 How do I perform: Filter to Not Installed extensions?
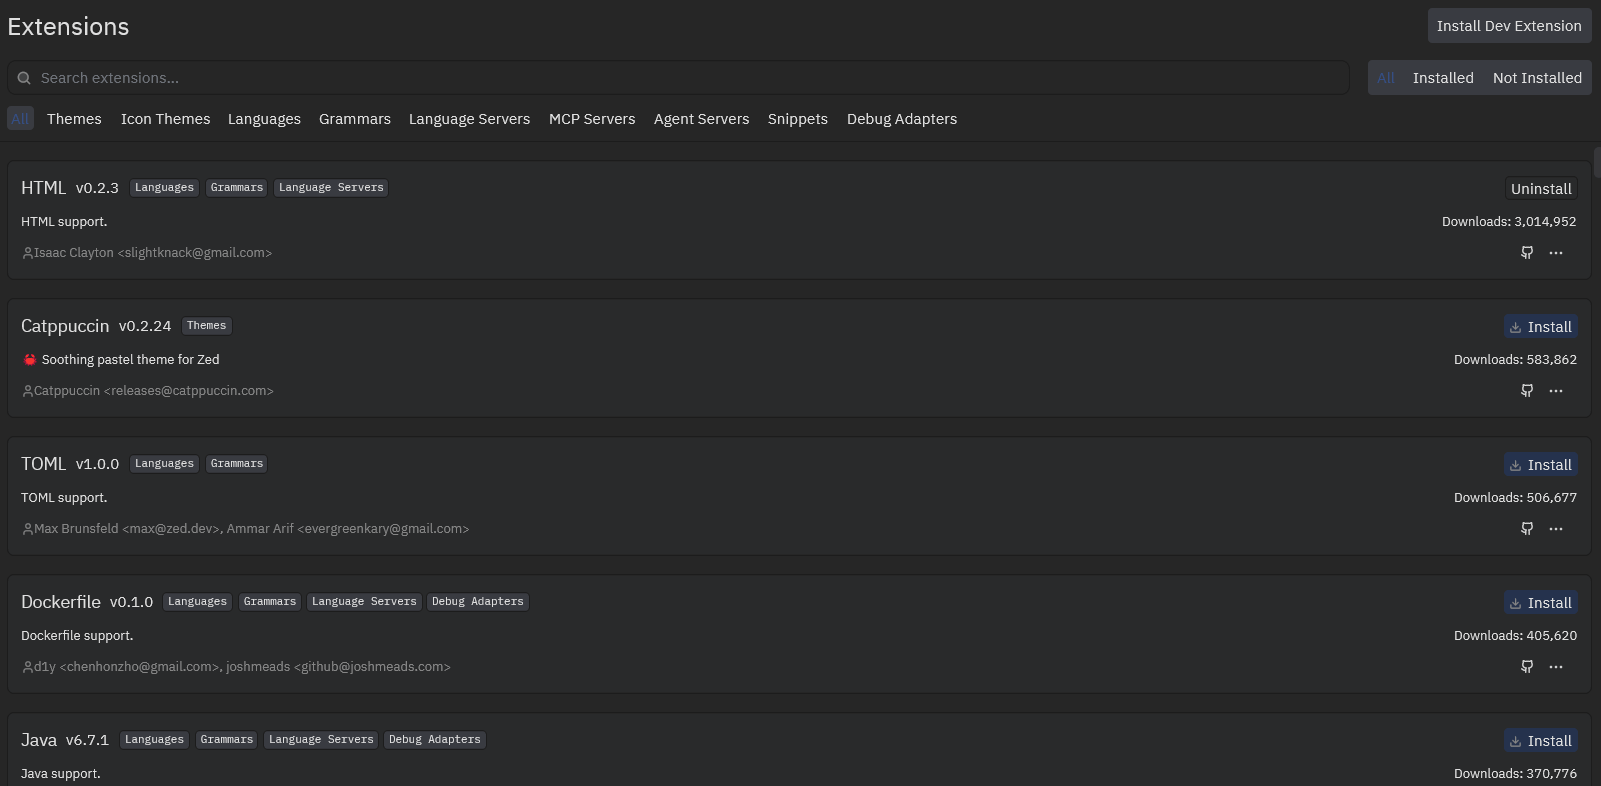coord(1536,78)
